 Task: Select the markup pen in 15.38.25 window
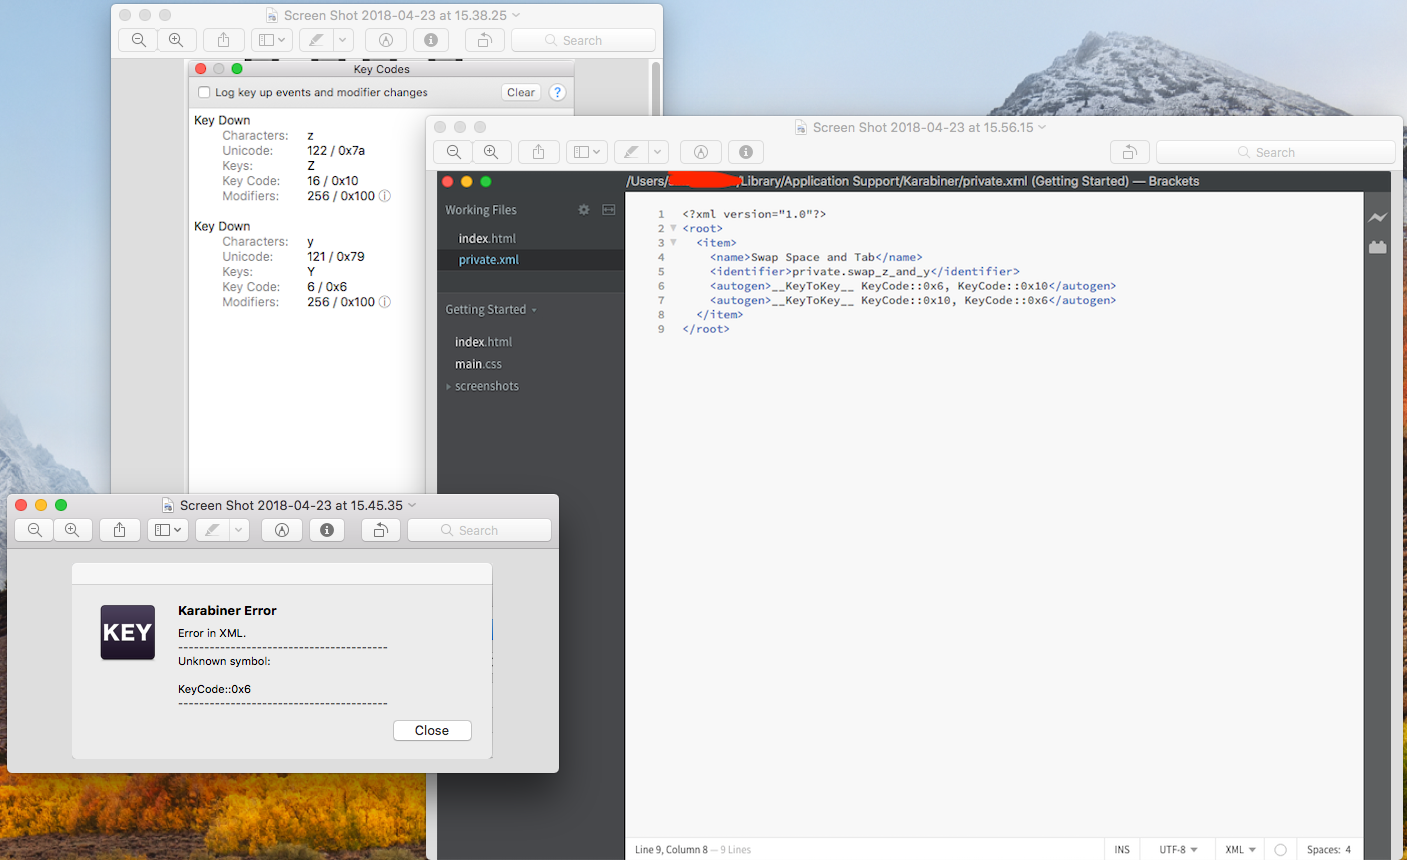click(x=316, y=40)
